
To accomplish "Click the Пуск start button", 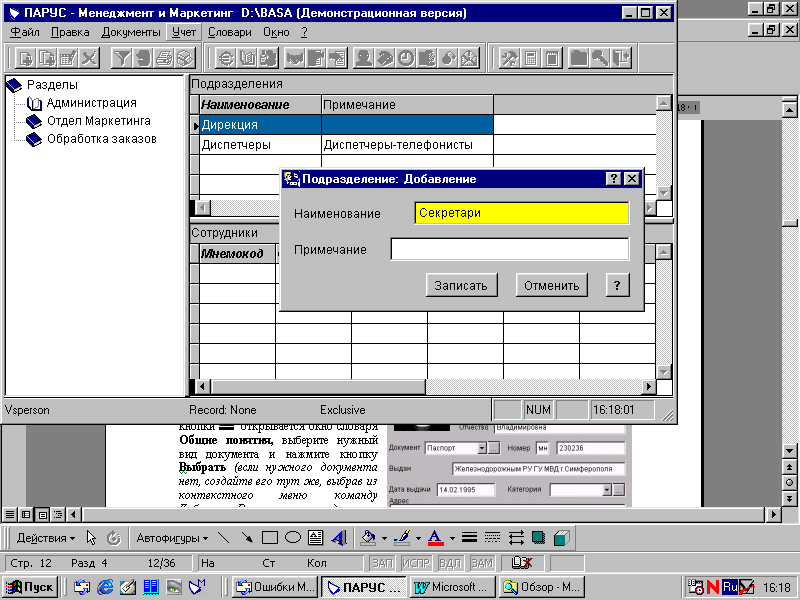I will click(x=31, y=587).
